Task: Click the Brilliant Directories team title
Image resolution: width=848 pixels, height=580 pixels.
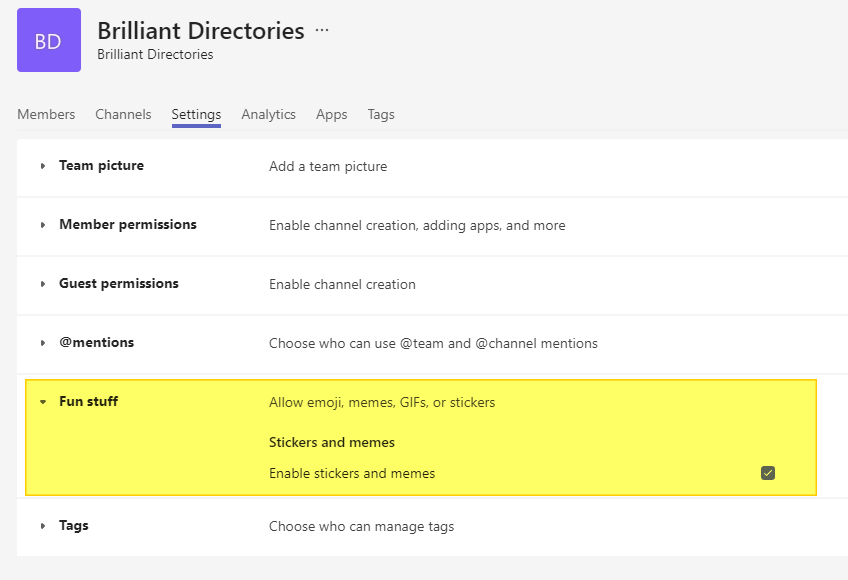Action: [201, 31]
